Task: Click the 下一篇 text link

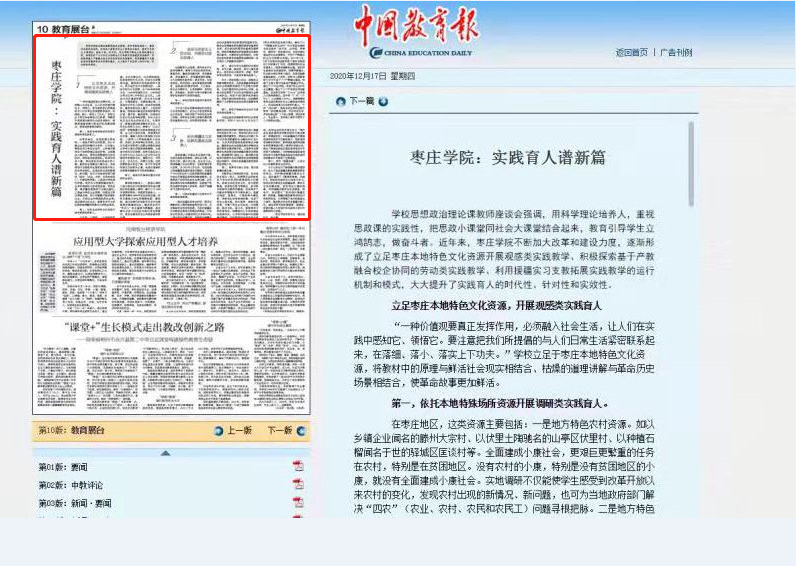Action: pos(361,101)
